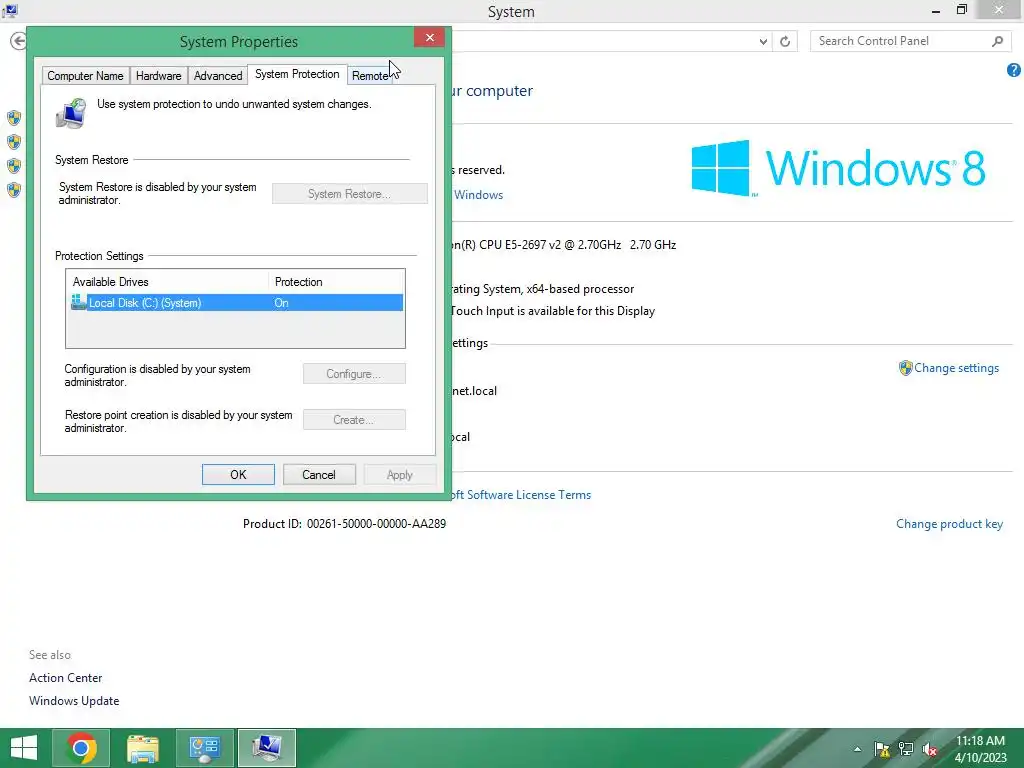
Task: Click the Product ID 00261-50000-00000-AA289 text
Action: coord(344,524)
